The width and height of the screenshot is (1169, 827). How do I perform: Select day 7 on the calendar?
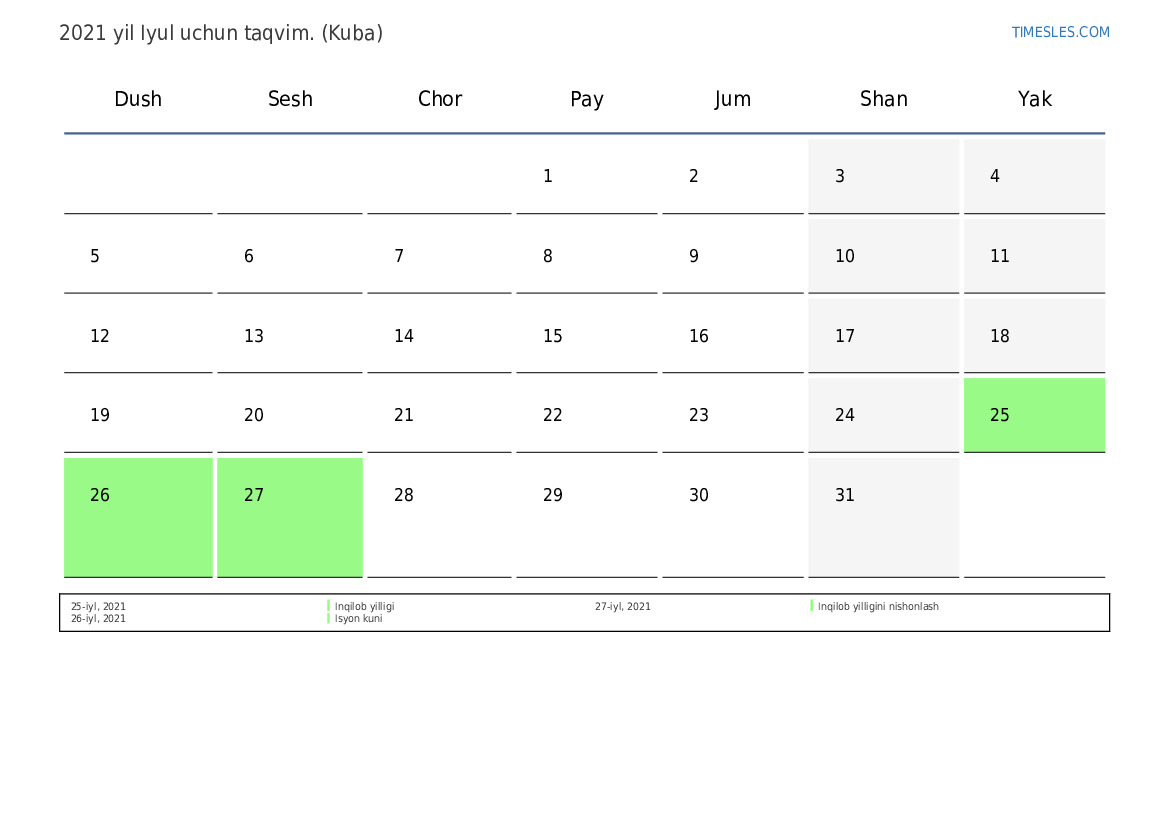(440, 256)
